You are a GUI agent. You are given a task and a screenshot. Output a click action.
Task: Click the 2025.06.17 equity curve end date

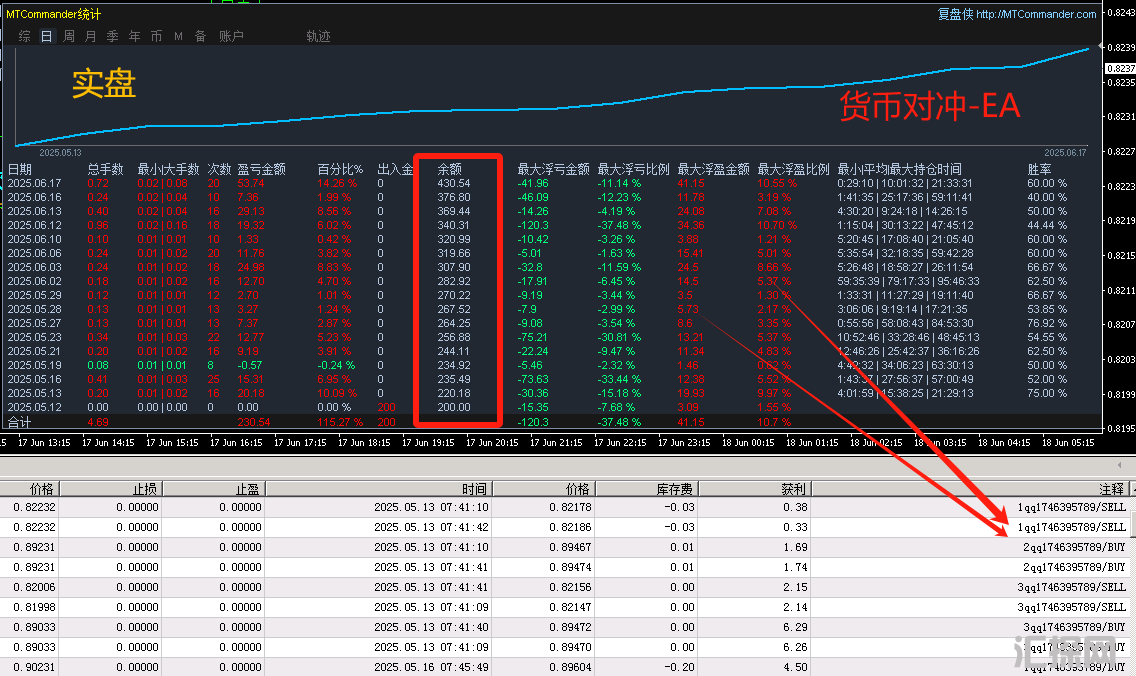click(x=1065, y=153)
